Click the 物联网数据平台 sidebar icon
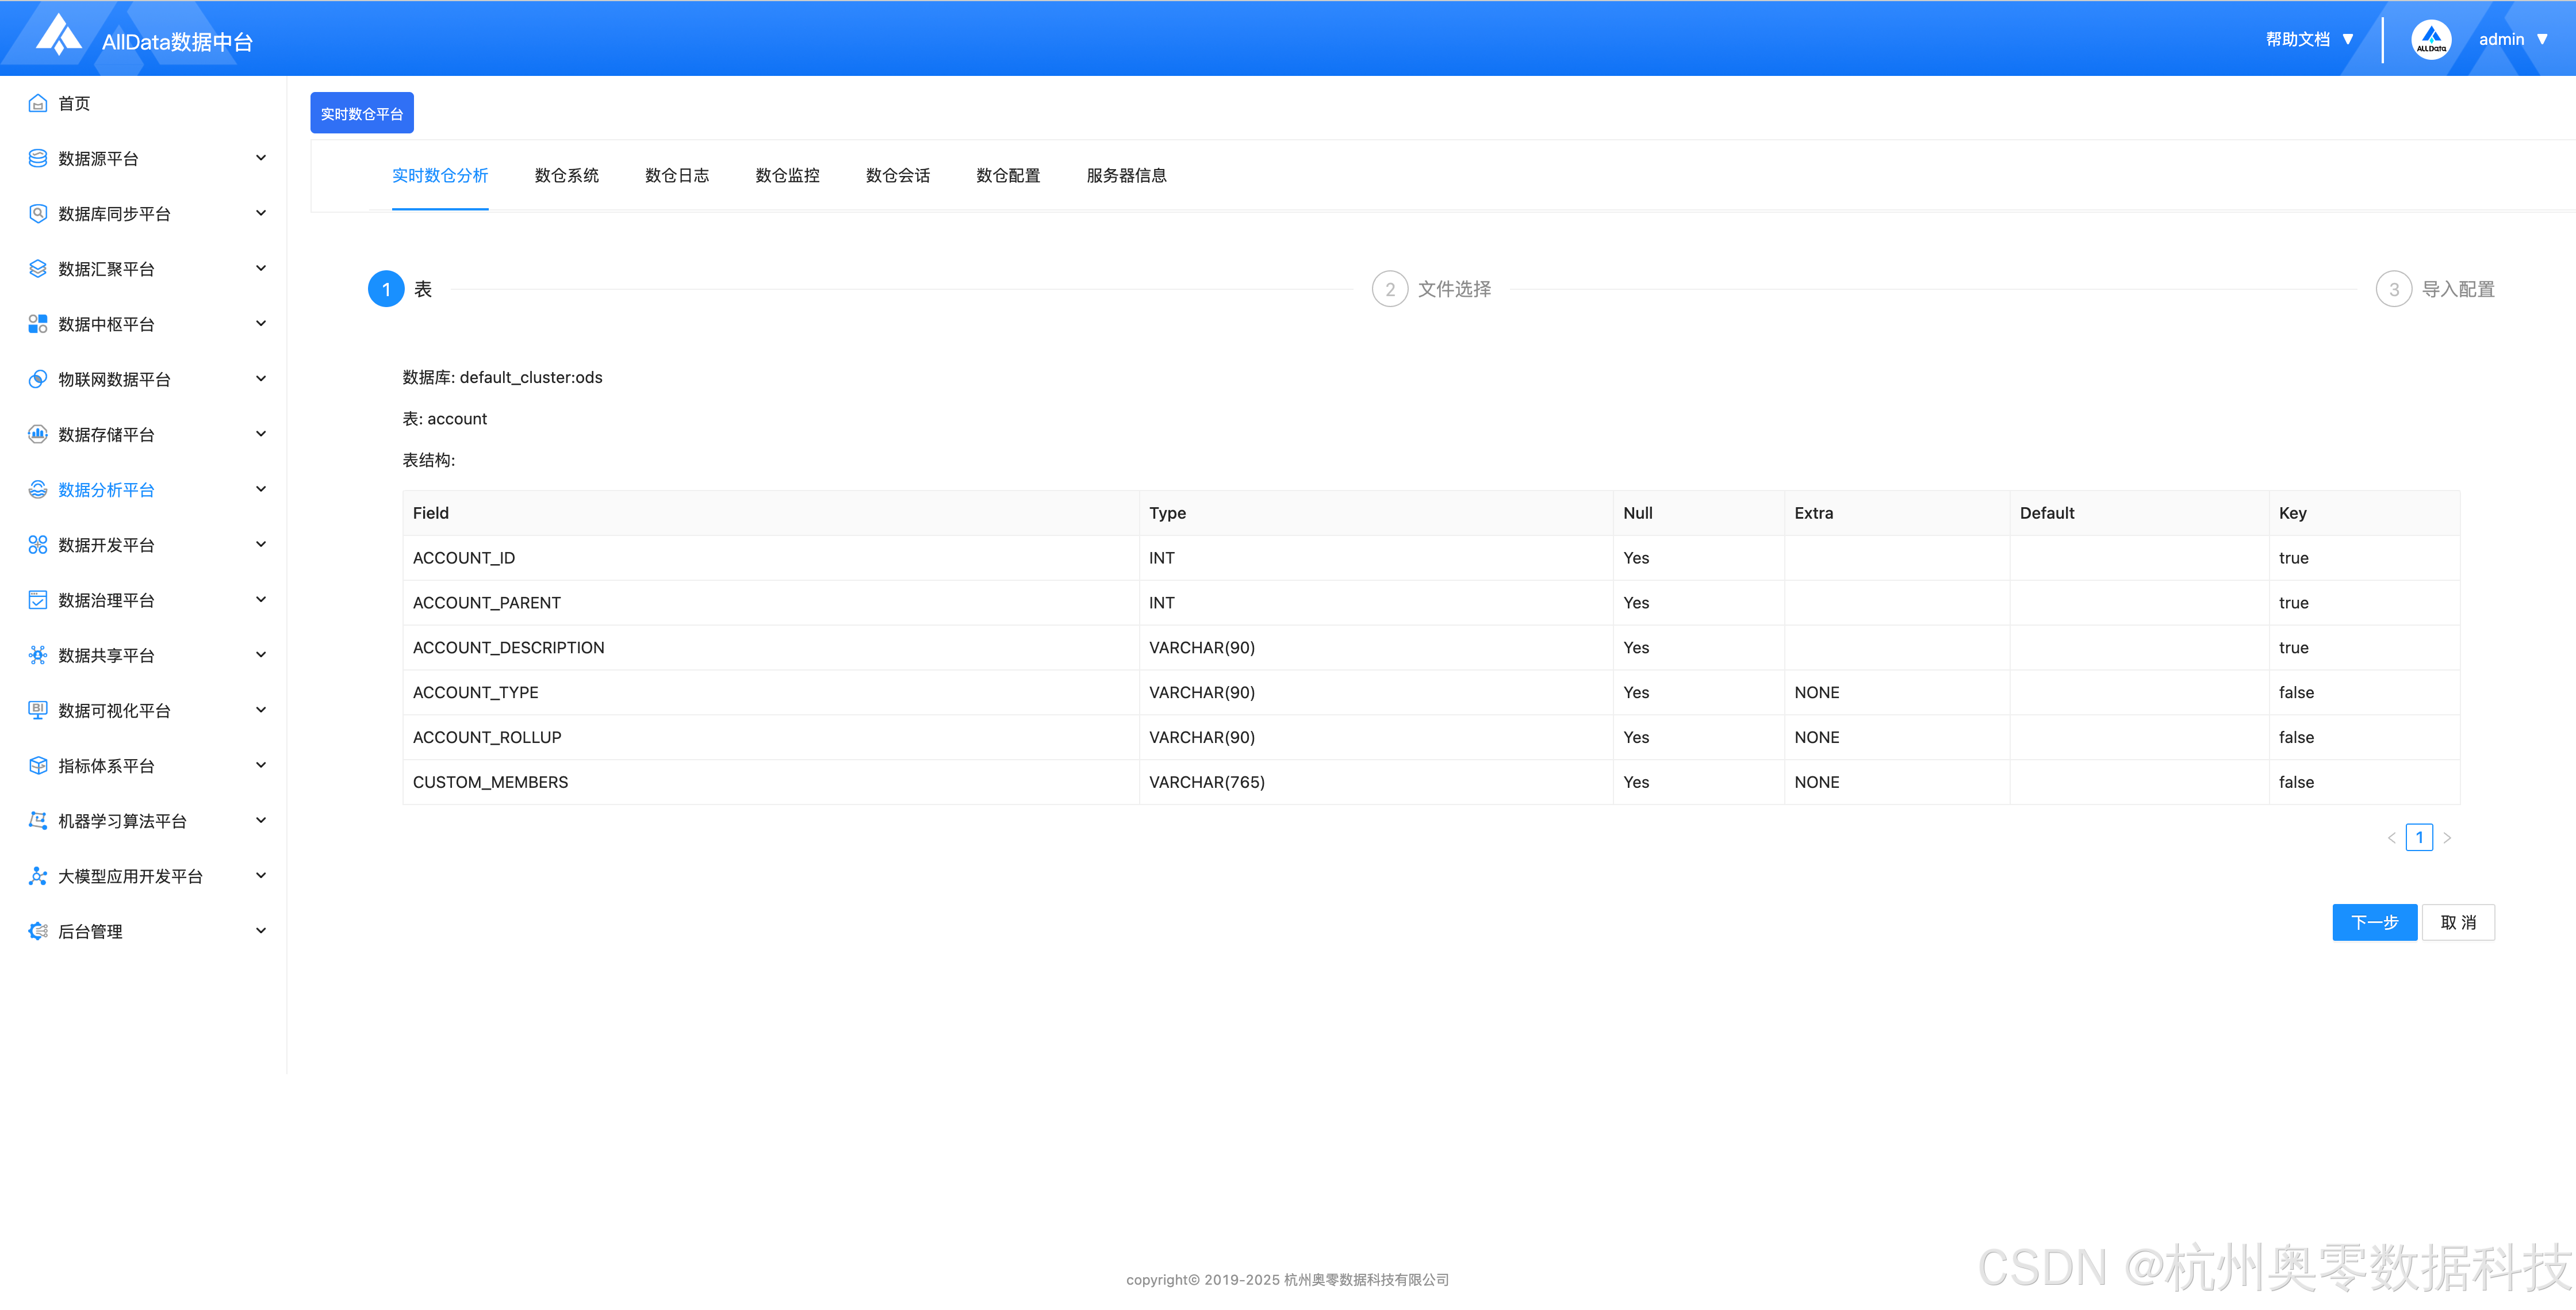2576x1310 pixels. coord(38,379)
